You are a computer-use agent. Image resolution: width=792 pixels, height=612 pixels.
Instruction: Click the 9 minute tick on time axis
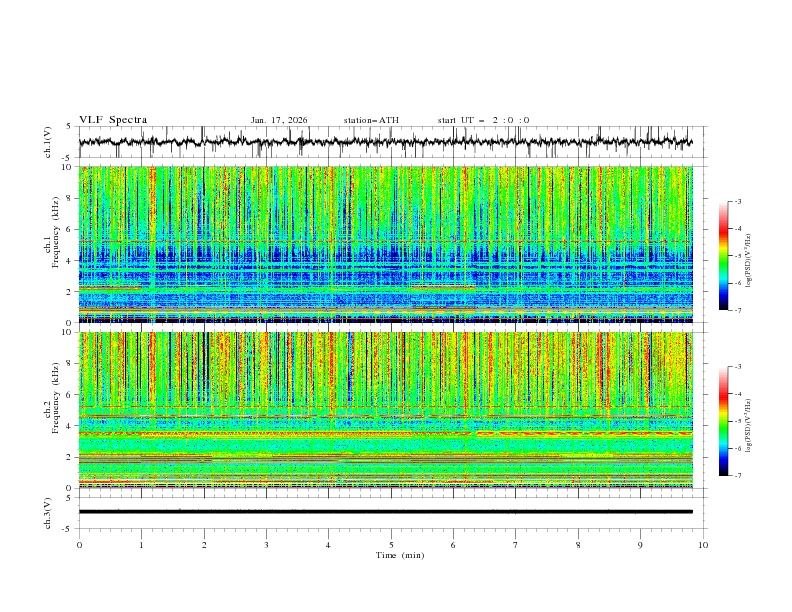(x=641, y=545)
